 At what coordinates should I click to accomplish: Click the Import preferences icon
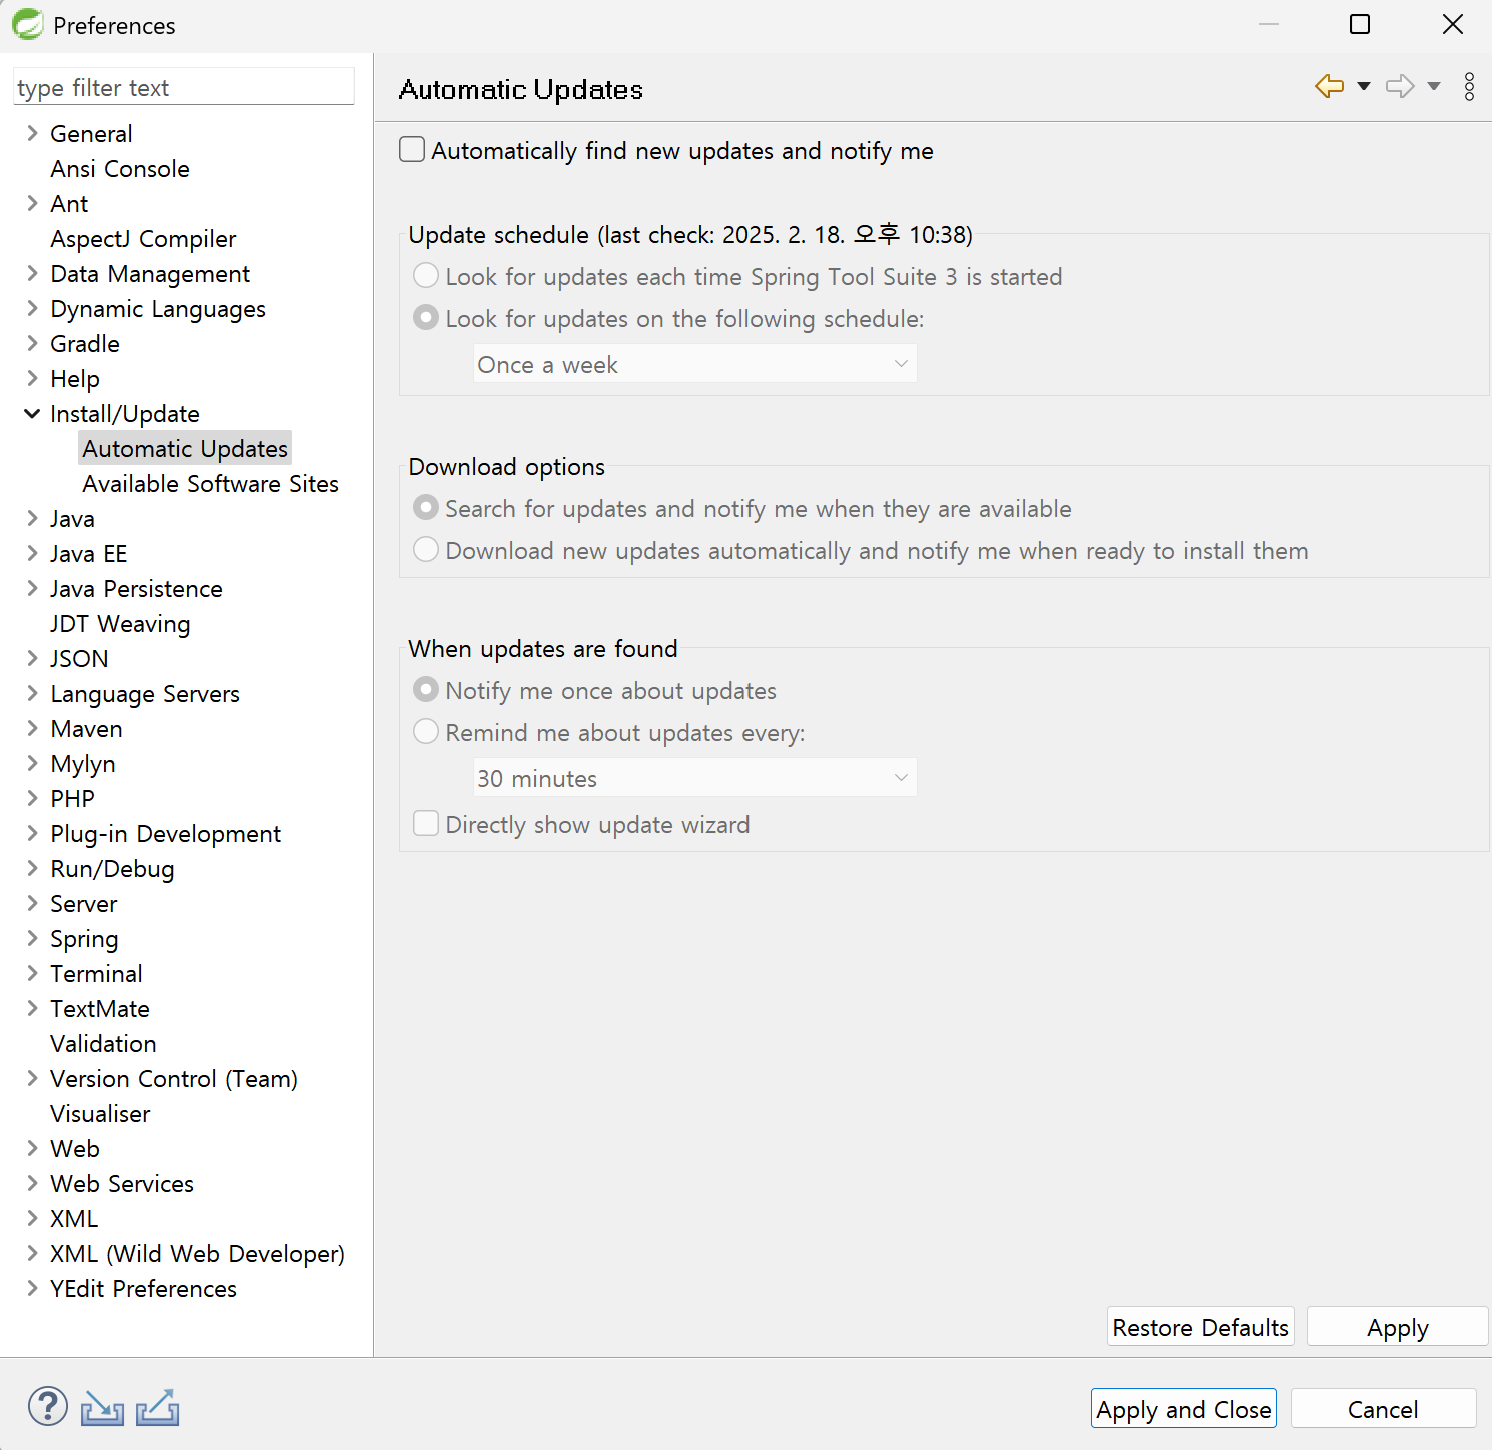[102, 1408]
